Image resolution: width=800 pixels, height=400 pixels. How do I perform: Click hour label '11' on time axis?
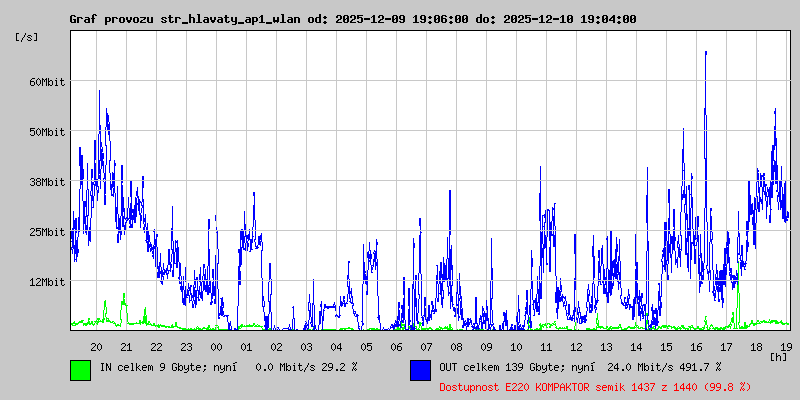pyautogui.click(x=546, y=347)
